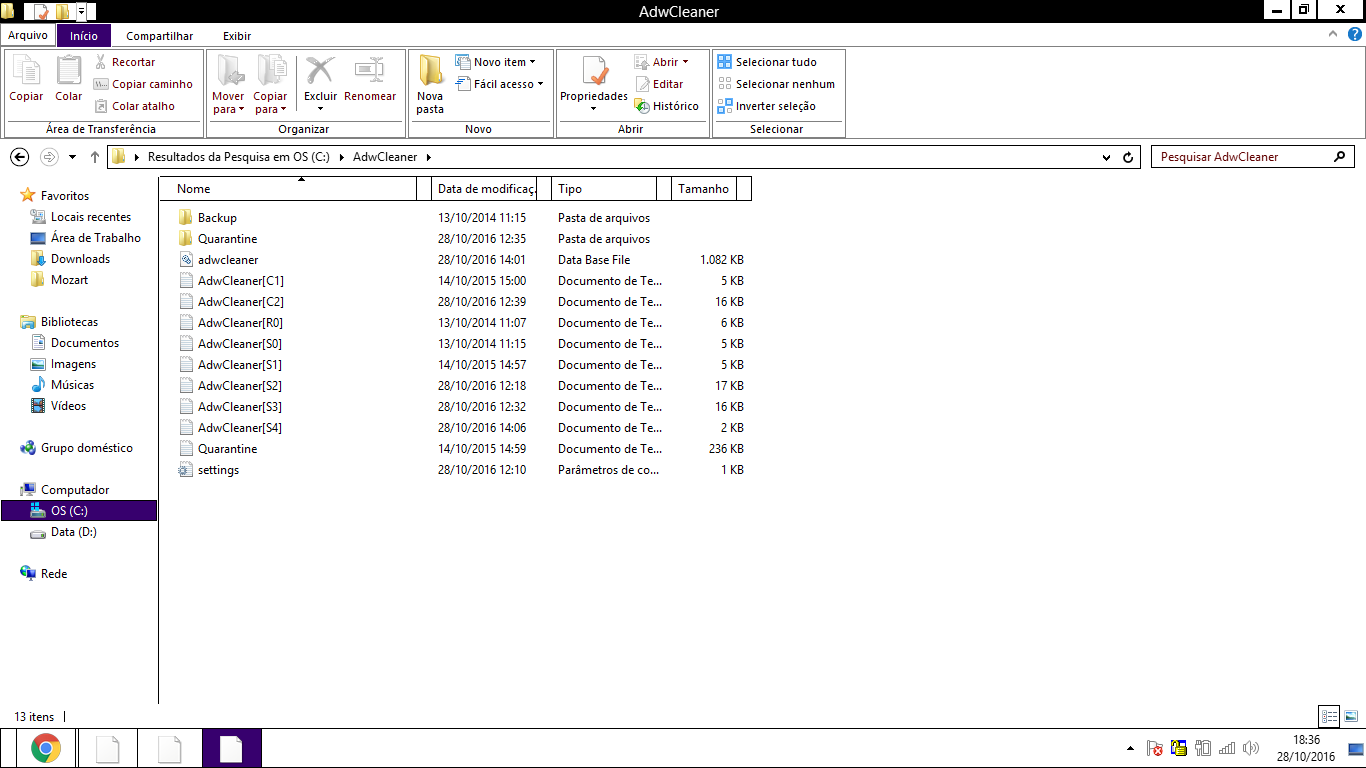The width and height of the screenshot is (1366, 768).
Task: Click the Up one level arrow
Action: [95, 157]
